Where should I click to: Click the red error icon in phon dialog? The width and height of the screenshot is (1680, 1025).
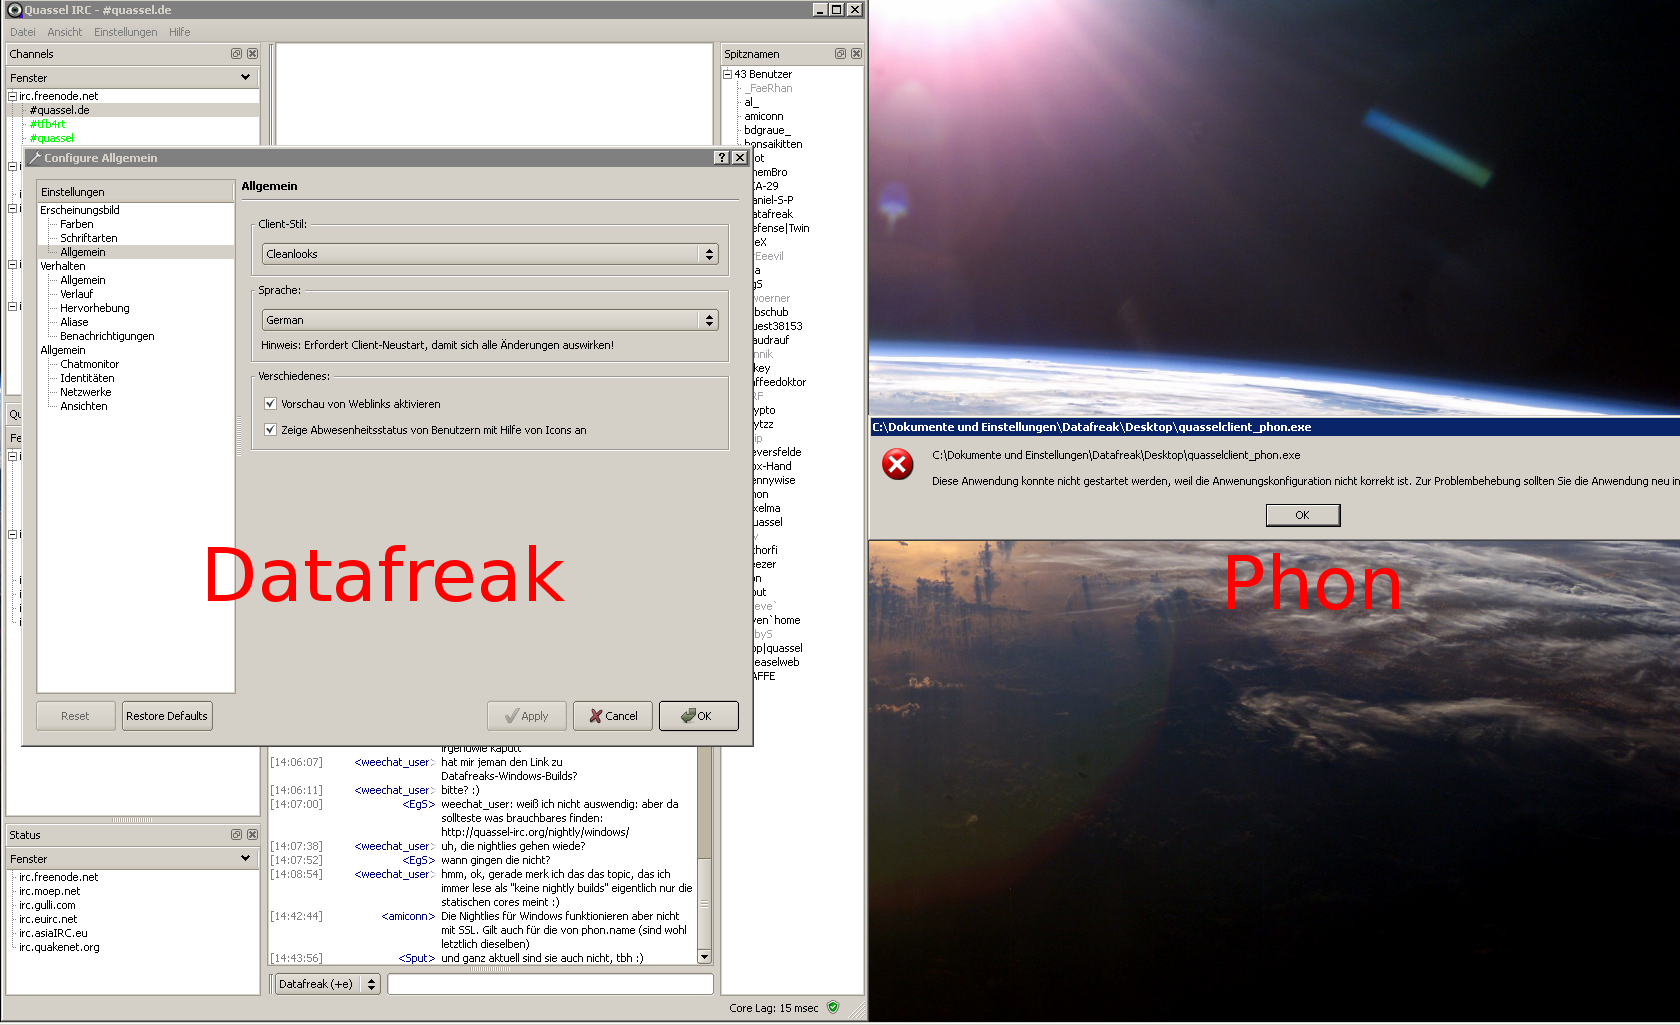click(x=898, y=464)
